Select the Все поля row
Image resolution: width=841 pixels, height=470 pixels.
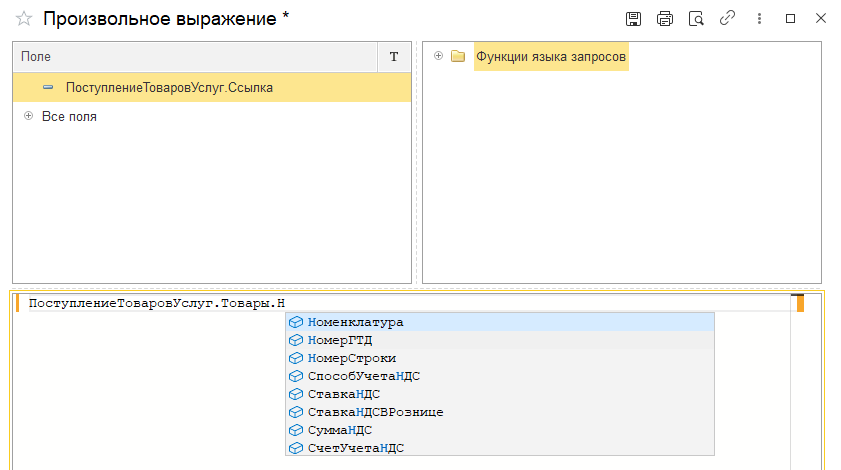tap(212, 116)
